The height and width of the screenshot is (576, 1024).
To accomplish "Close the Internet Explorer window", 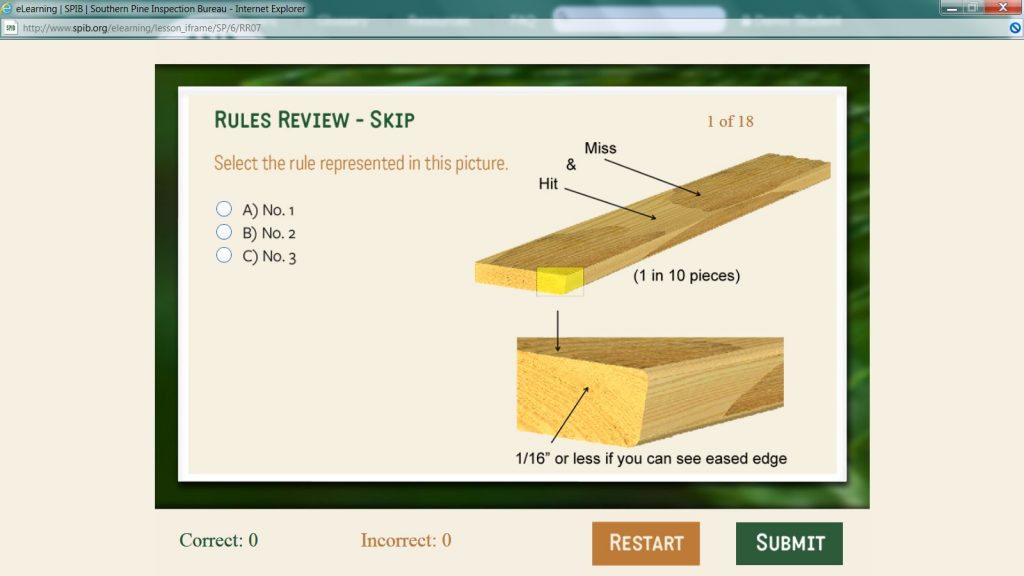I will click(1002, 8).
